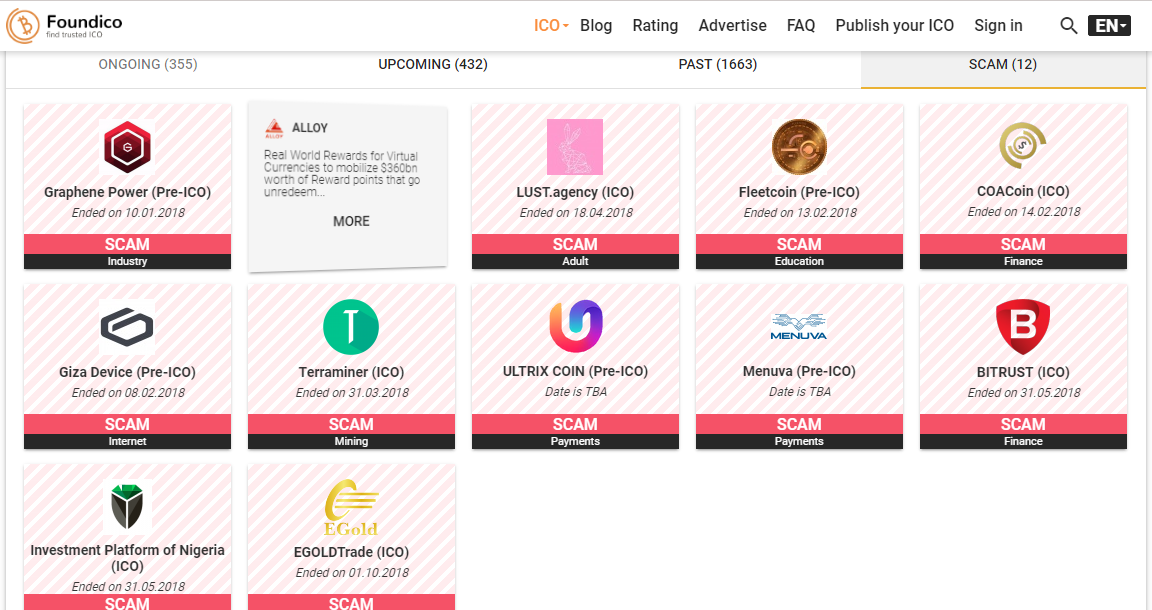This screenshot has height=610, width=1152.
Task: Switch to the ONGOING (355) tab
Action: (148, 65)
